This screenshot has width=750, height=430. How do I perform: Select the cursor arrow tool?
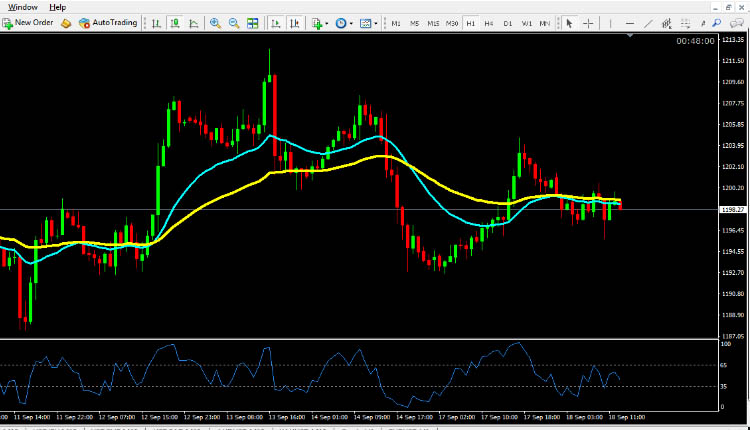coord(569,22)
